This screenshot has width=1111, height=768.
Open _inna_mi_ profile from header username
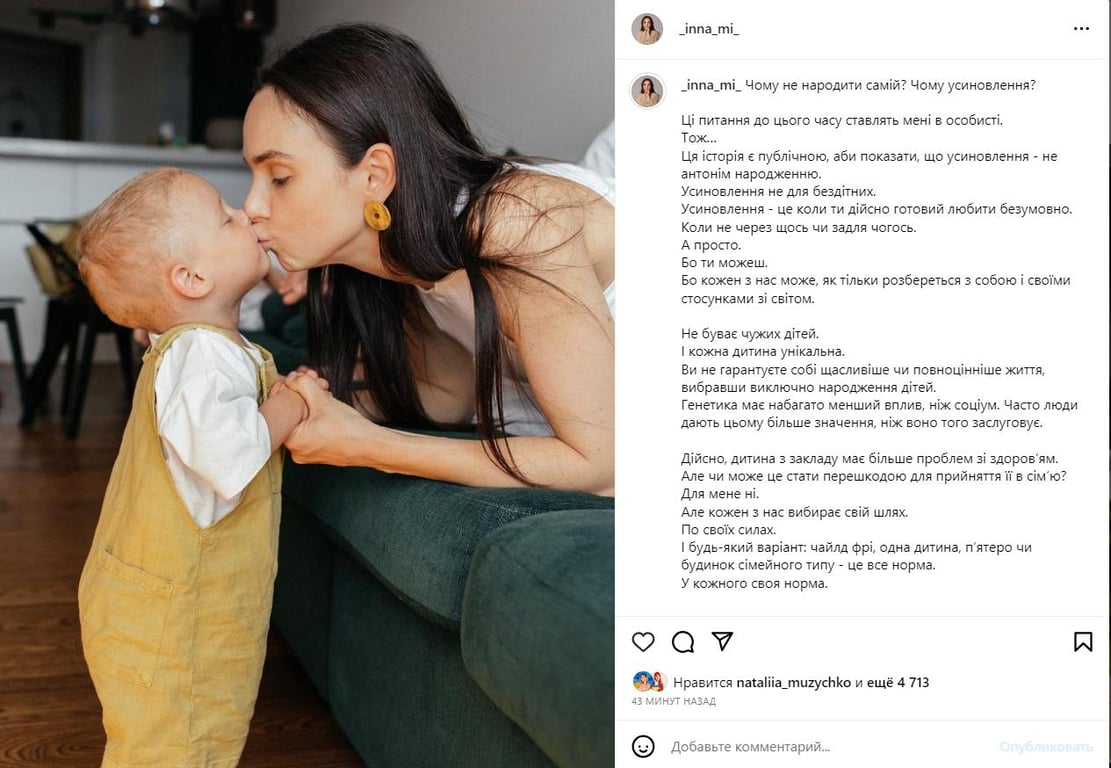pyautogui.click(x=709, y=29)
